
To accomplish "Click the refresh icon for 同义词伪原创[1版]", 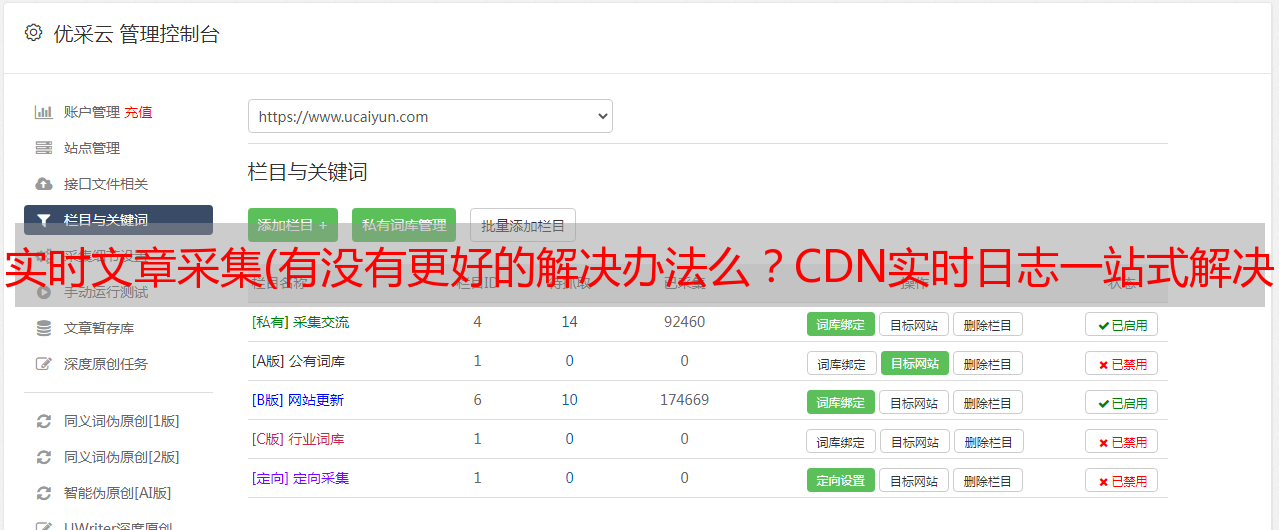I will point(43,421).
